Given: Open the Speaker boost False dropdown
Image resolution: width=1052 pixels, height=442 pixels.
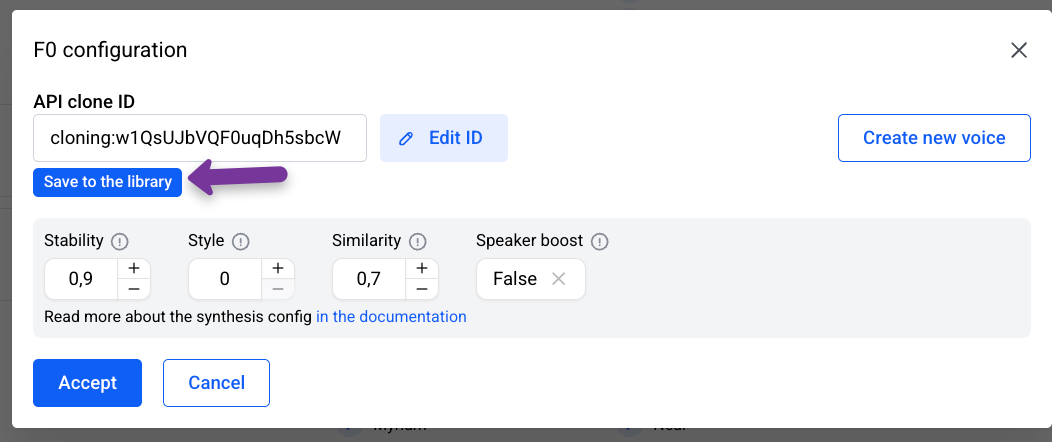Looking at the screenshot, I should [531, 279].
